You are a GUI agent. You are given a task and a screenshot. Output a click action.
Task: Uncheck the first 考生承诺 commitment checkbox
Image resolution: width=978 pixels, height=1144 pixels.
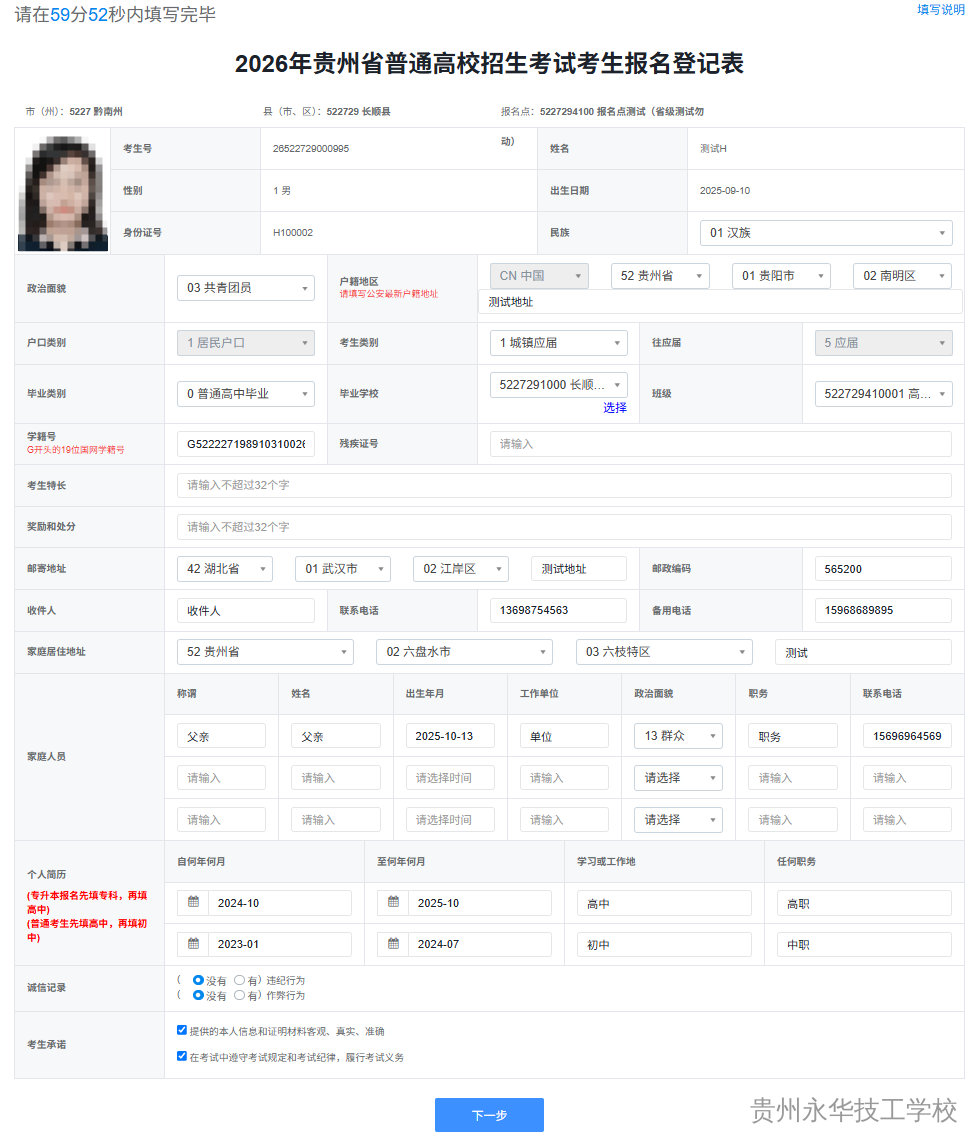[x=182, y=1030]
